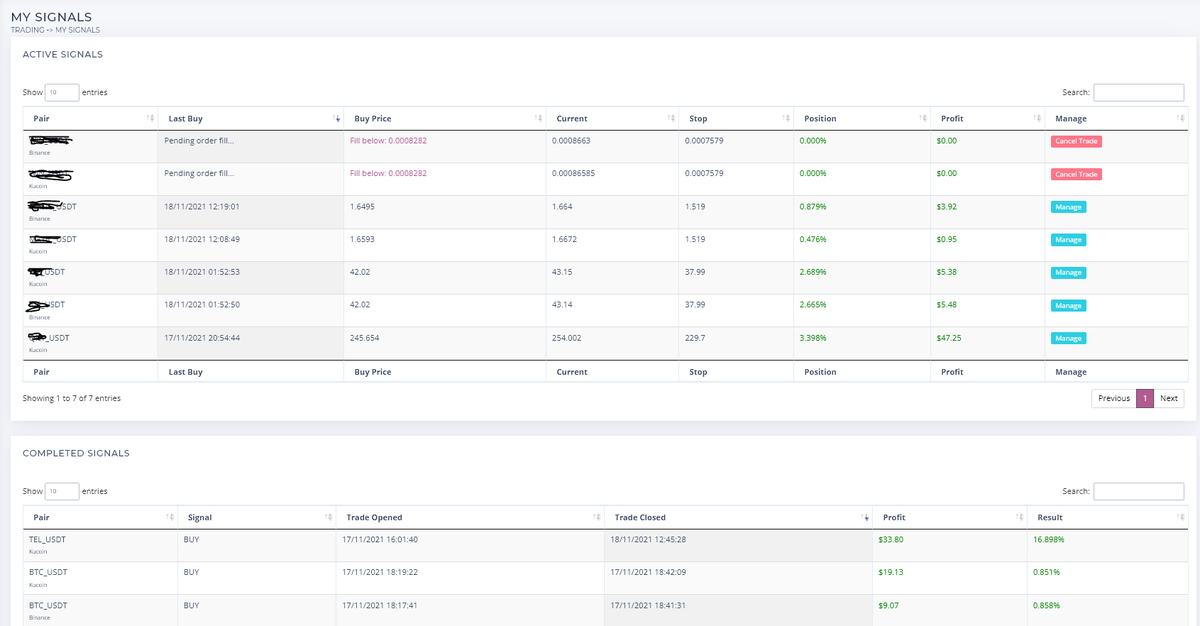
Task: Click the 229.7 stop value
Action: (x=695, y=338)
